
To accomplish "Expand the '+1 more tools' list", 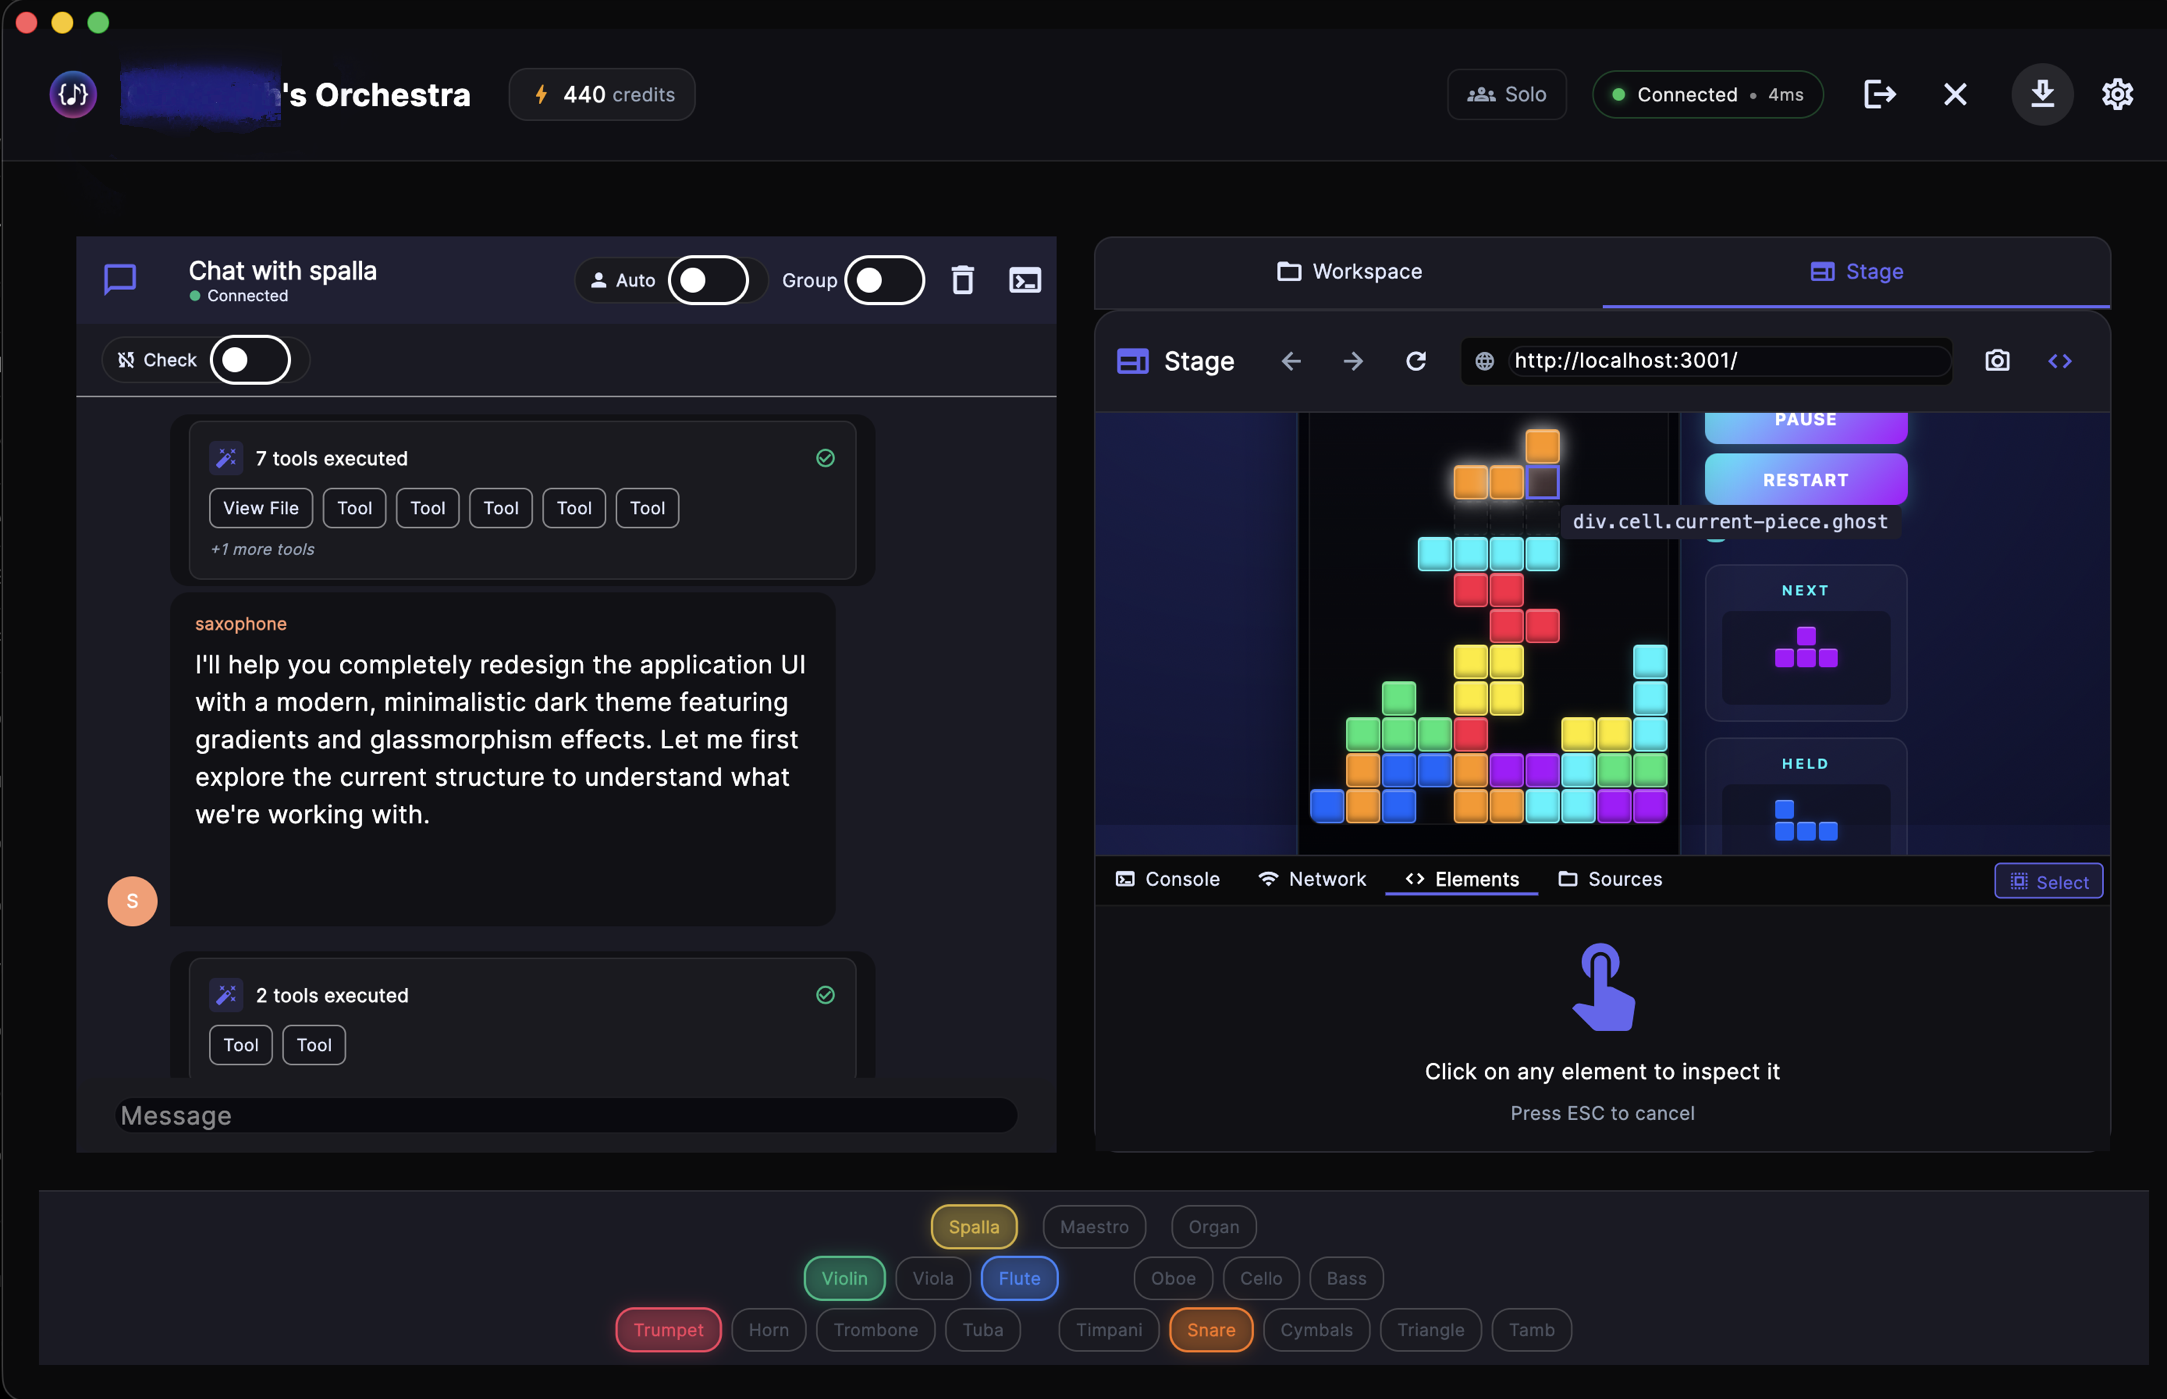I will tap(262, 549).
